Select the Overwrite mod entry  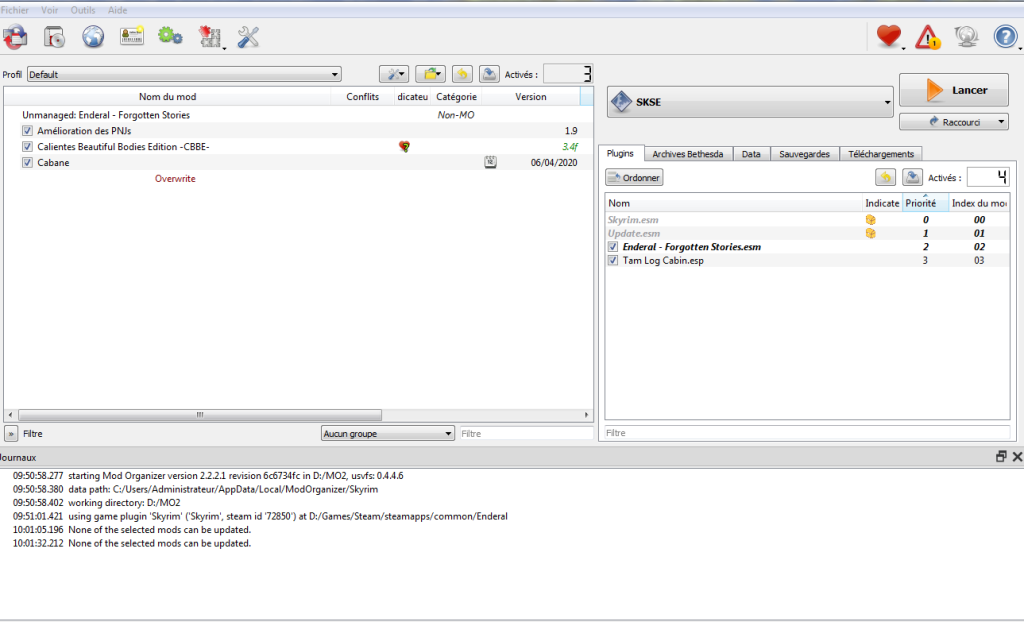coord(175,178)
